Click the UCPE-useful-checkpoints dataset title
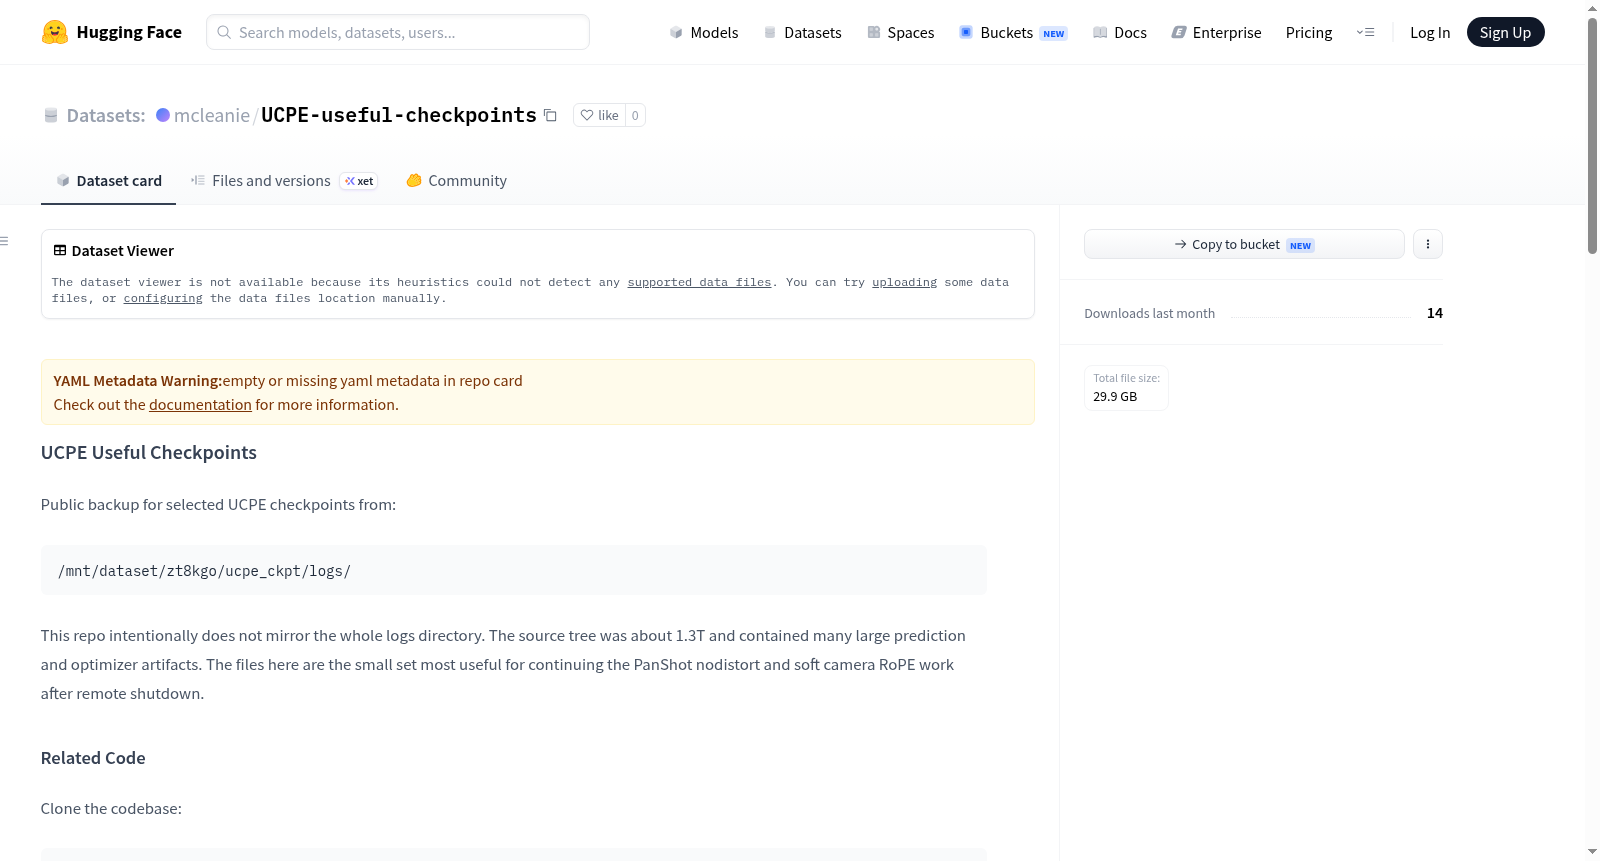Image resolution: width=1600 pixels, height=861 pixels. point(399,115)
